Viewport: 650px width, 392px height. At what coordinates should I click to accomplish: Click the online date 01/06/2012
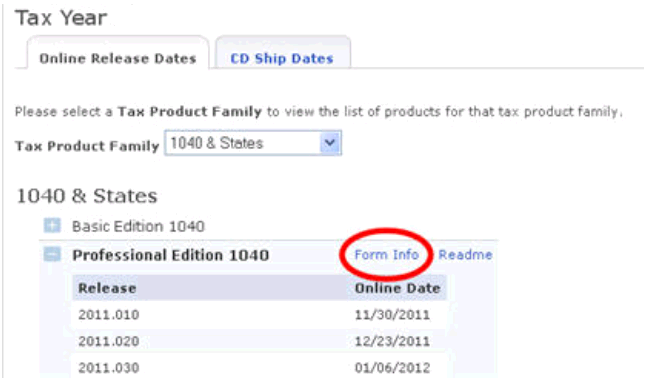tap(392, 368)
